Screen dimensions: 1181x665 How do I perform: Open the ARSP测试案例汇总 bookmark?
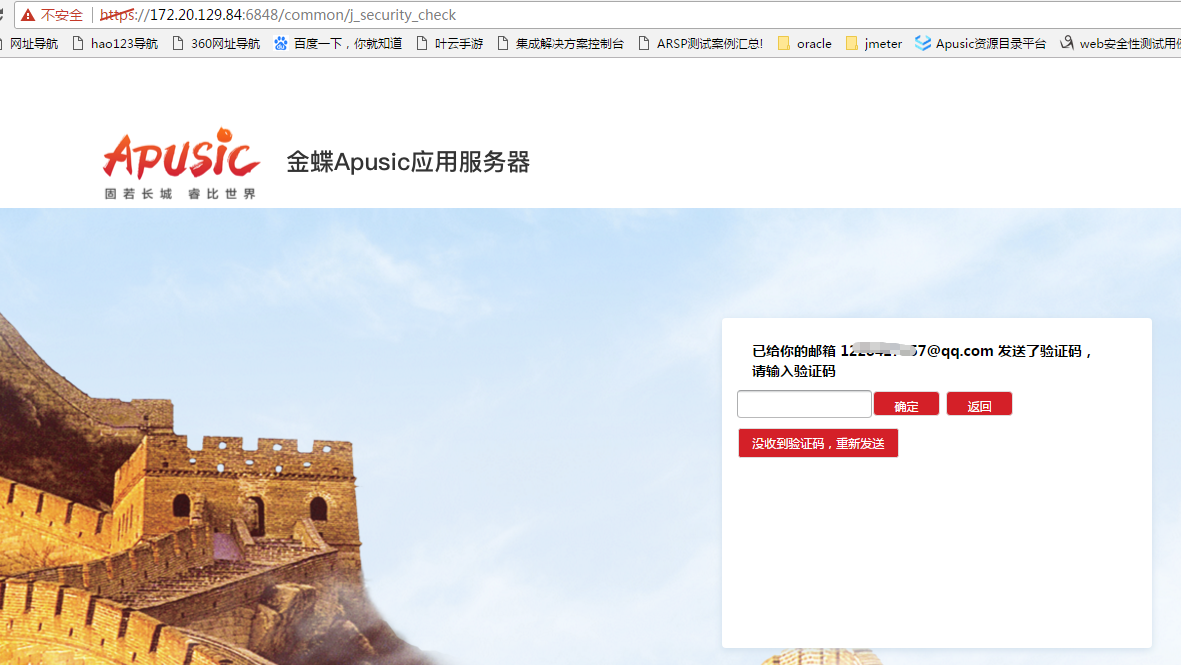(708, 44)
